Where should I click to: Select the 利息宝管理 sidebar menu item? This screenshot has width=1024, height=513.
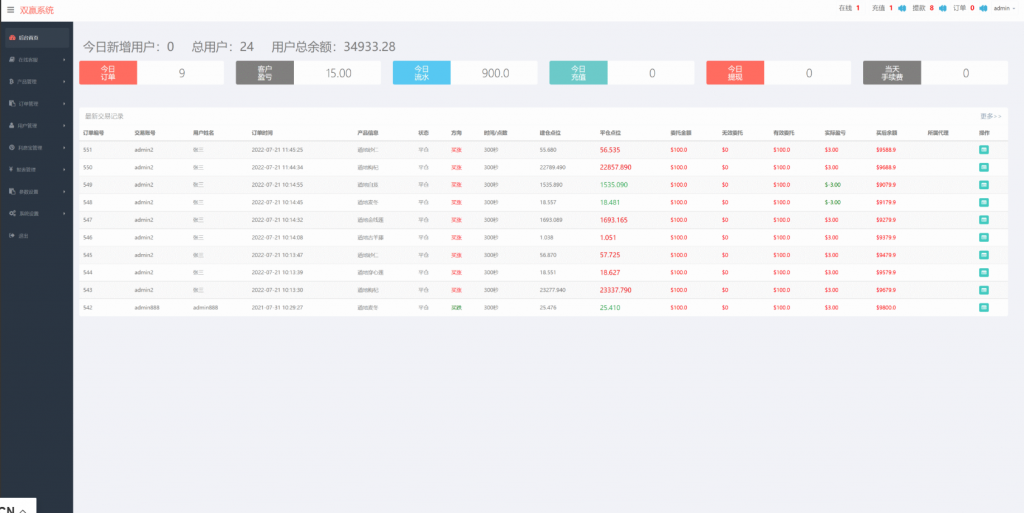click(30, 147)
